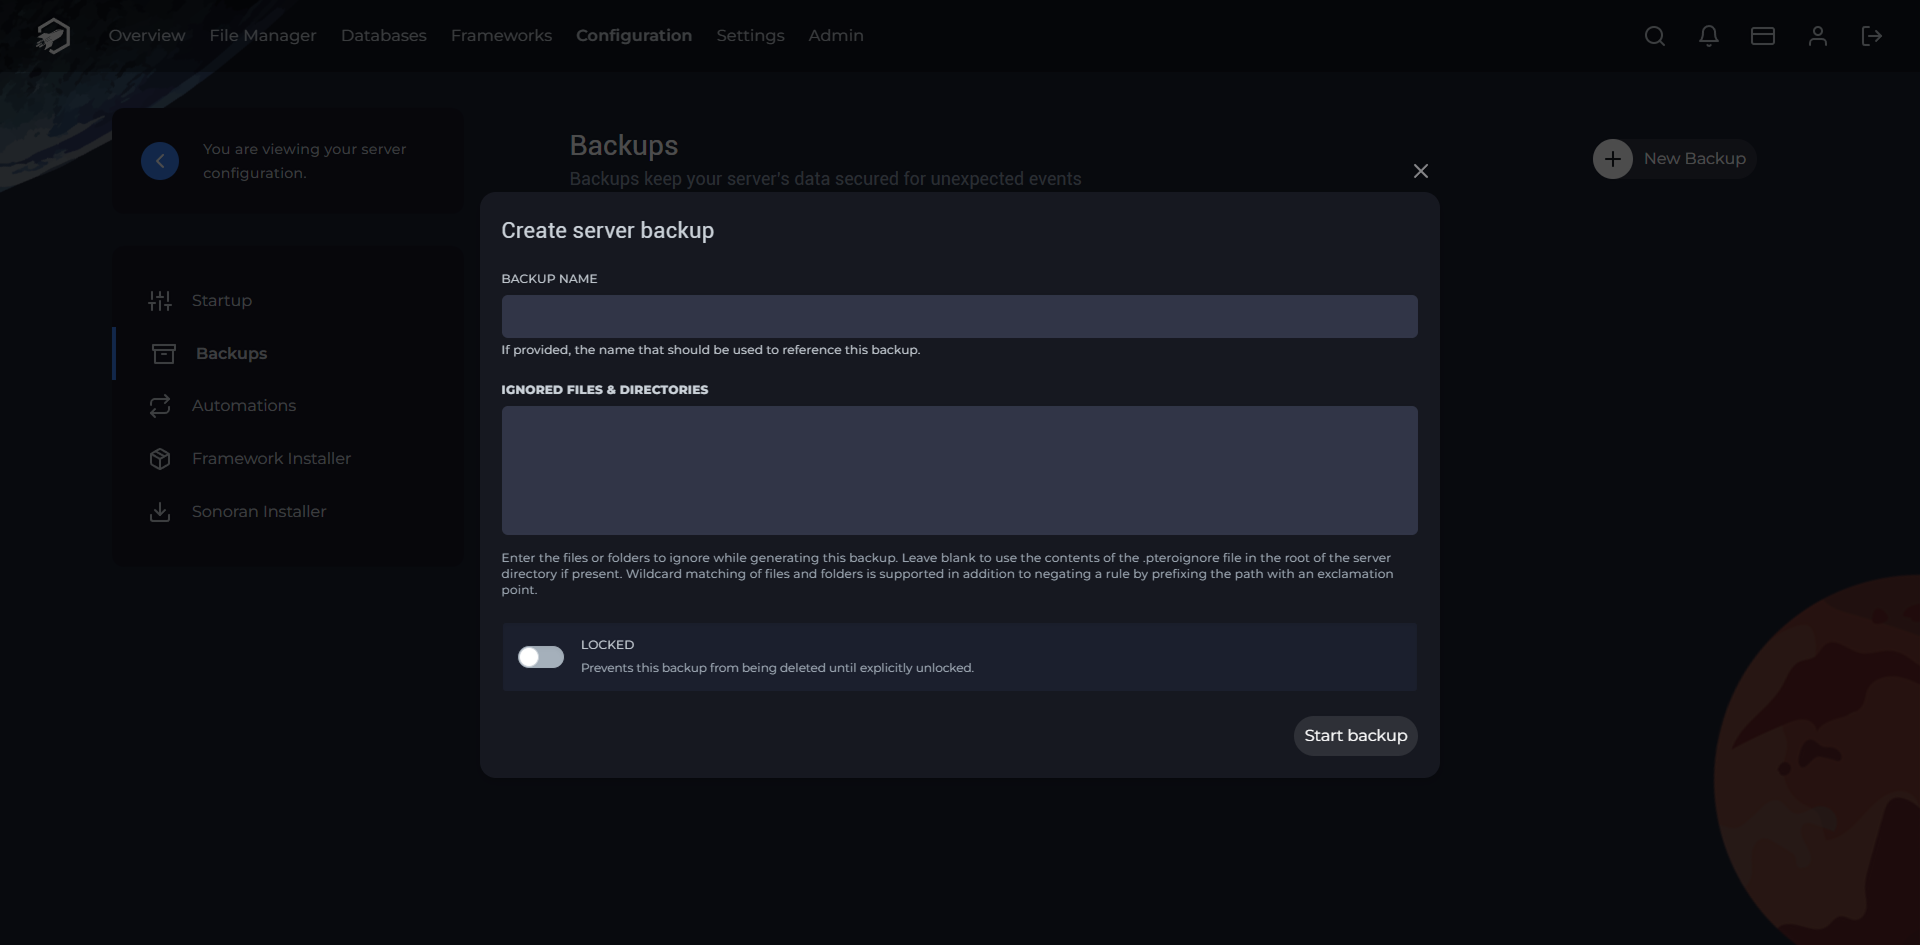Open the Databases page
Viewport: 1920px width, 945px height.
[x=383, y=35]
